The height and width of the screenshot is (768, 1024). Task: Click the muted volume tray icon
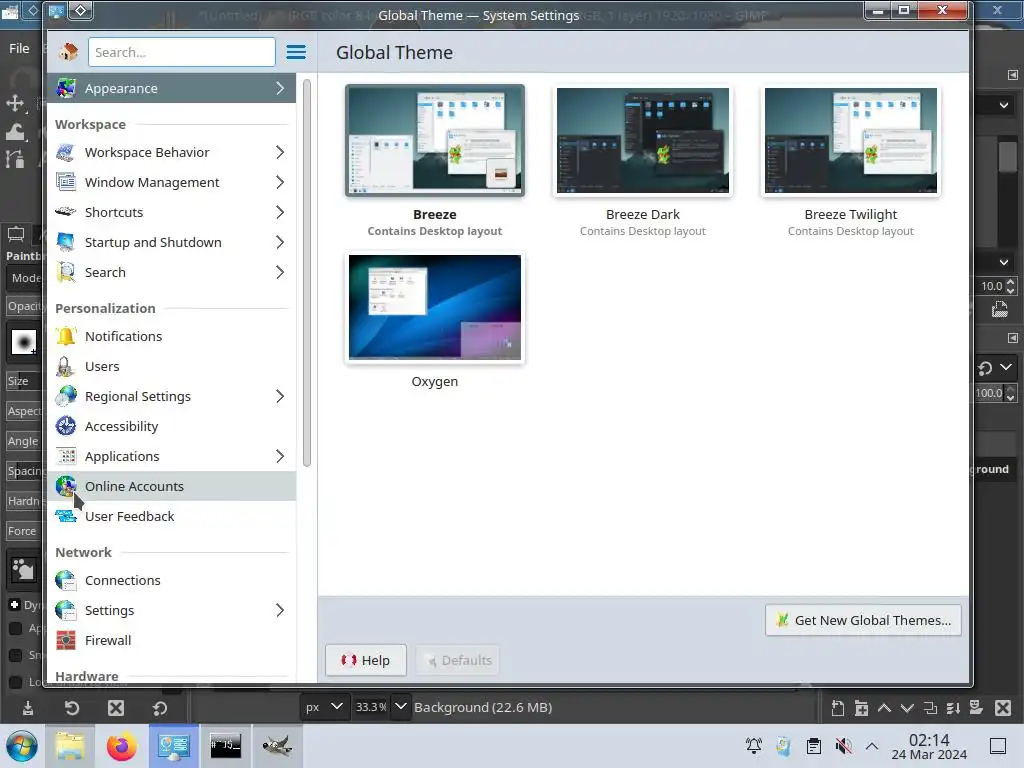point(843,746)
